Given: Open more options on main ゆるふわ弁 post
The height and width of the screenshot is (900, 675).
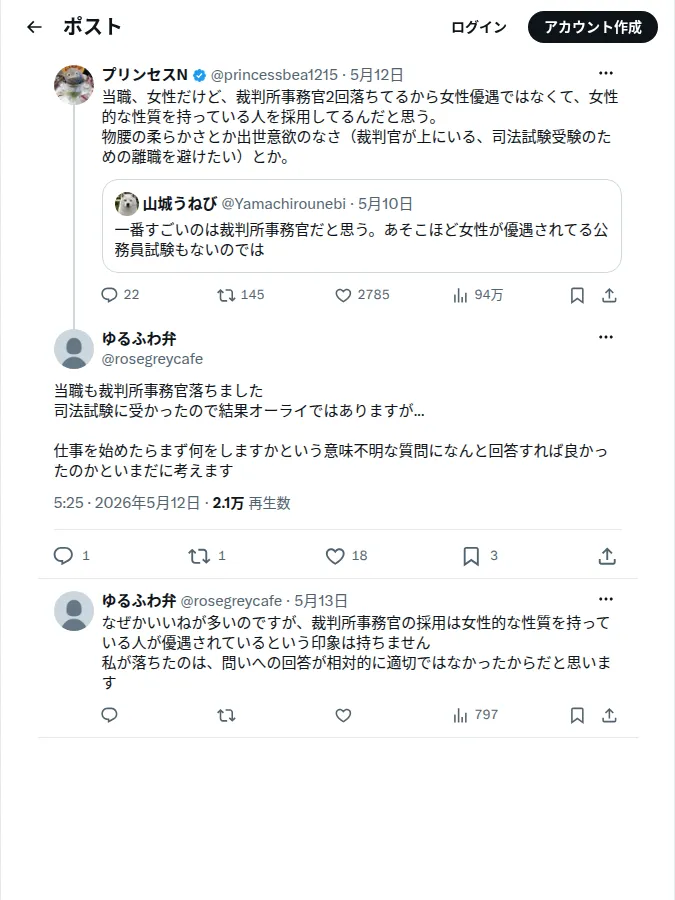Looking at the screenshot, I should click(606, 337).
